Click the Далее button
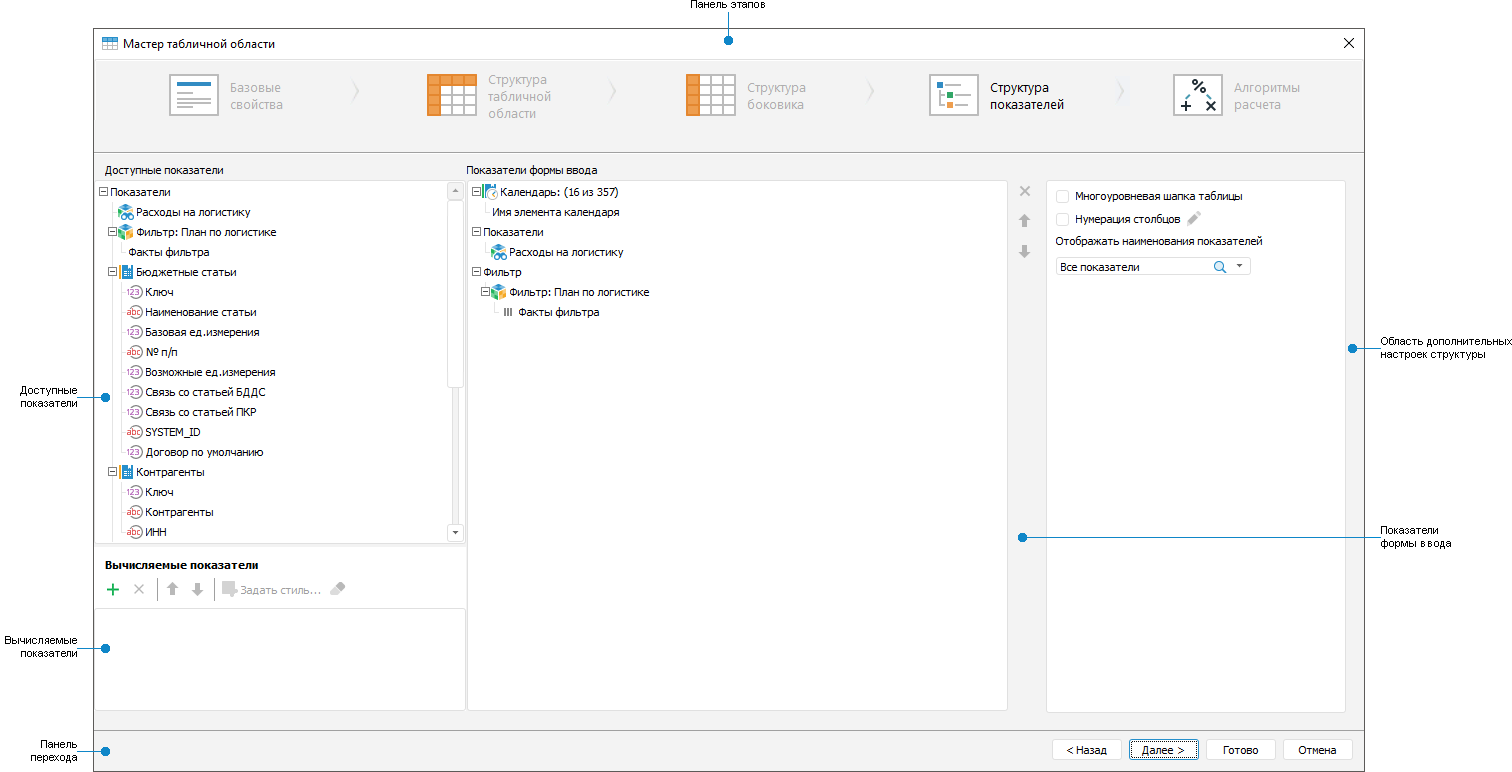 tap(1163, 750)
